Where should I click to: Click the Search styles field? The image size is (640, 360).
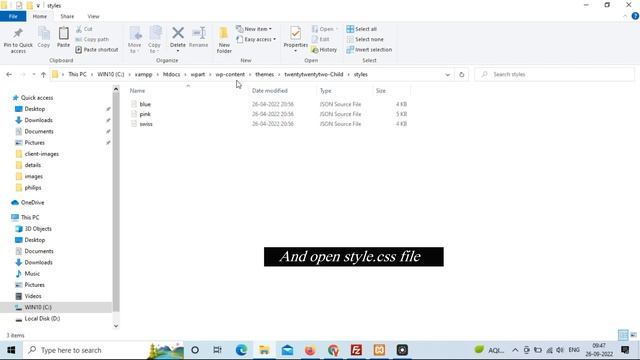(555, 74)
